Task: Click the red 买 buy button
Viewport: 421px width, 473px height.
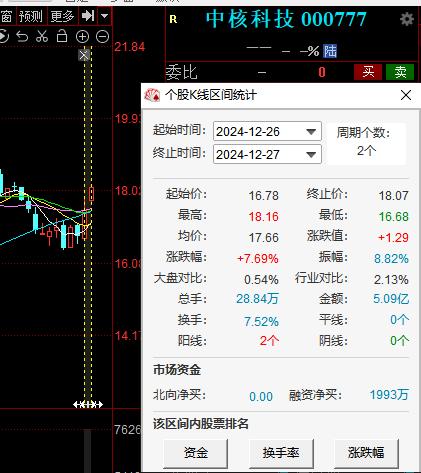Action: tap(368, 72)
